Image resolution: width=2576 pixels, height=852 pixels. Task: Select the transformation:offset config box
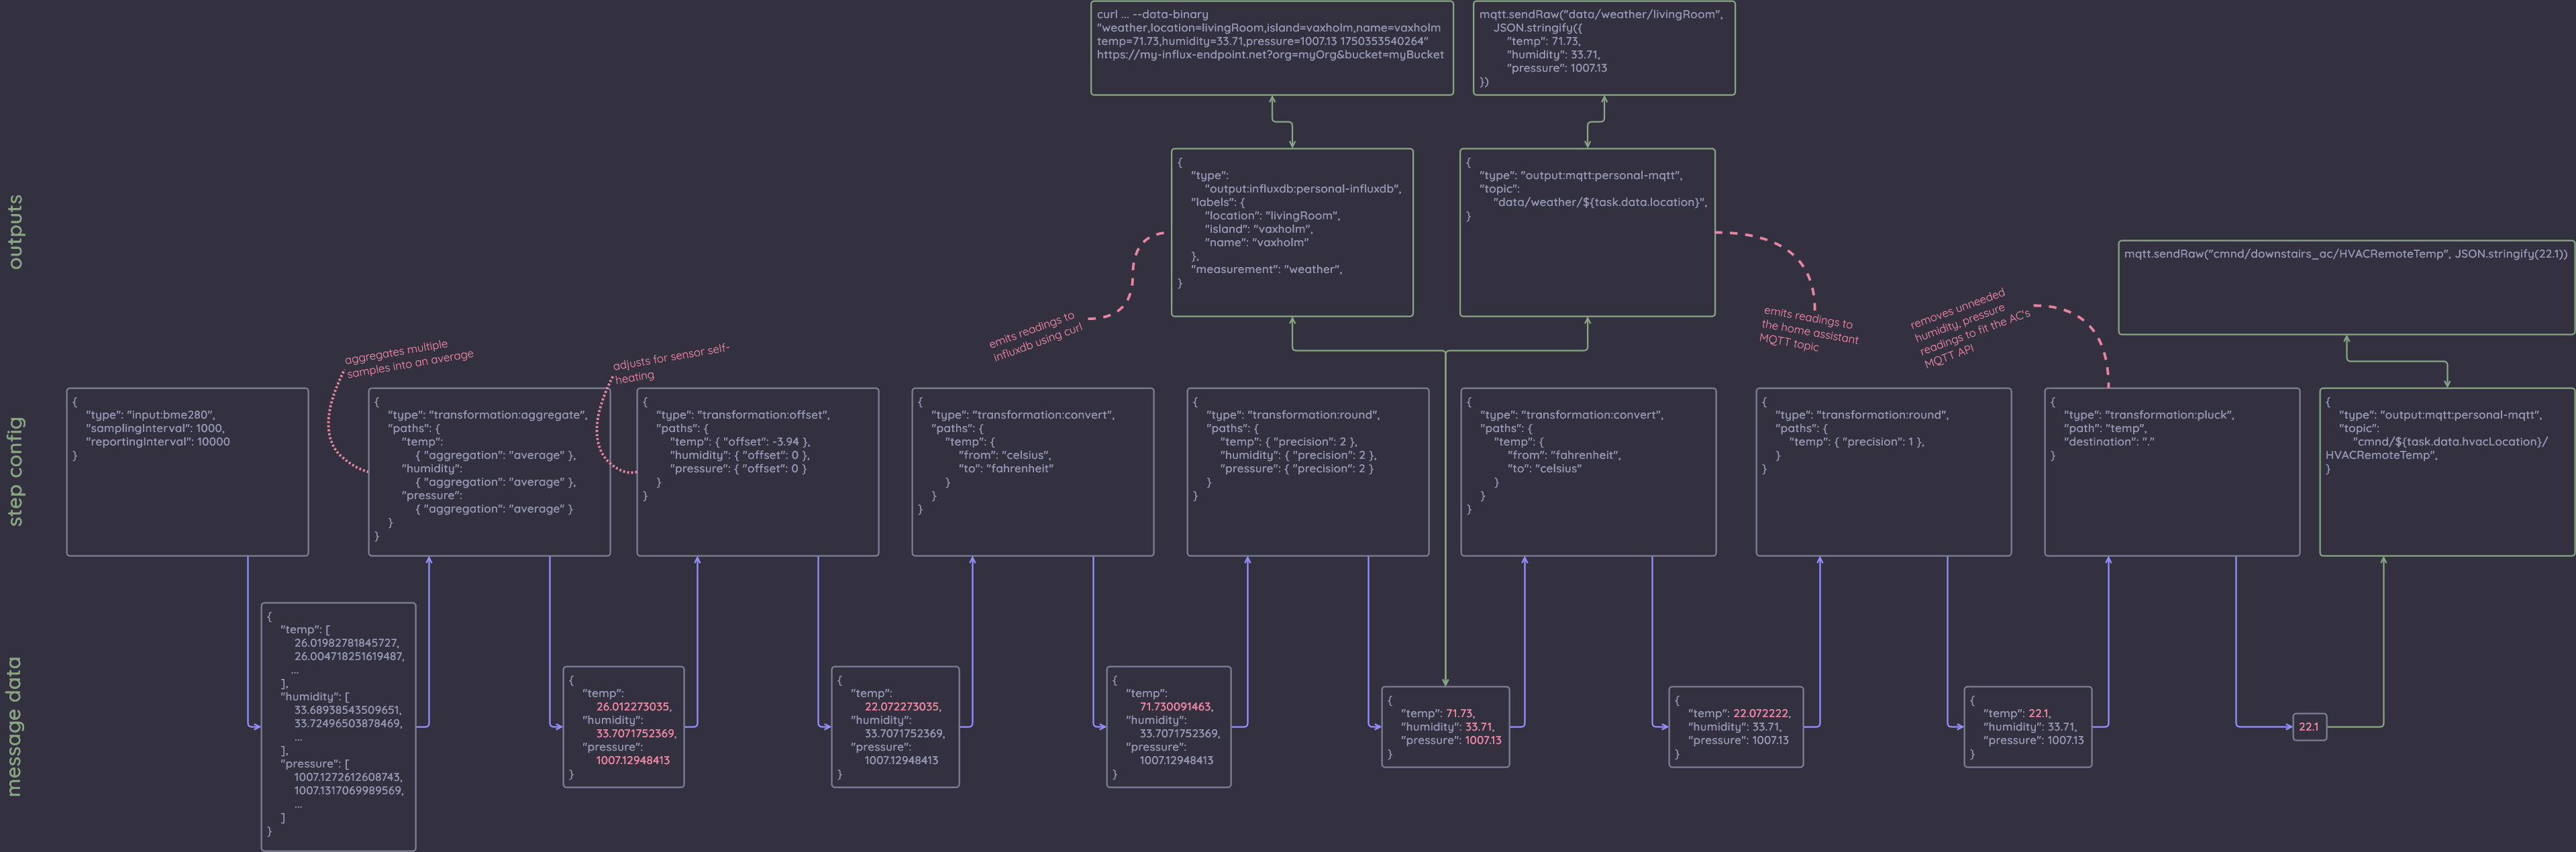coord(758,472)
